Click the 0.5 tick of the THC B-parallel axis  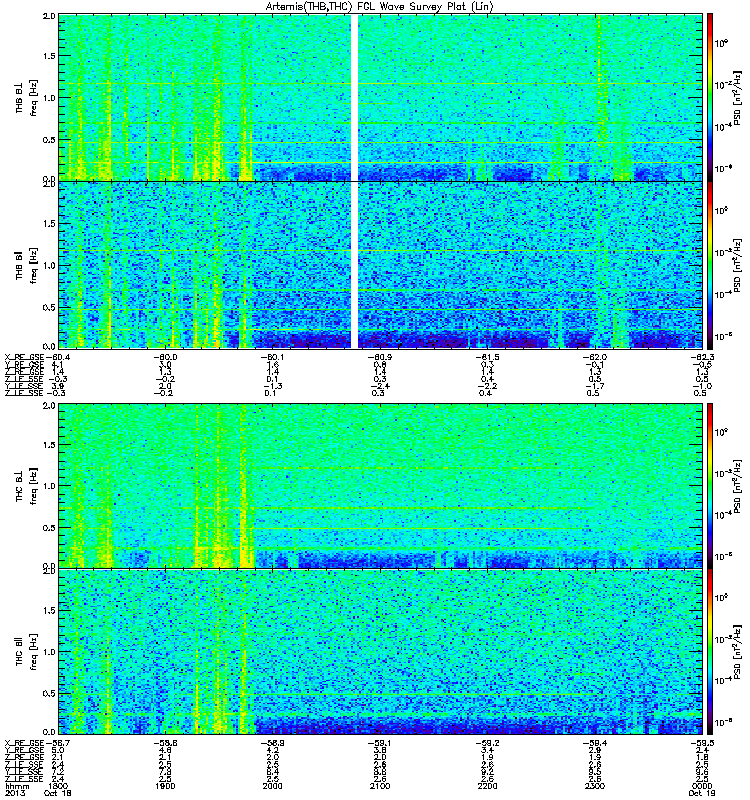tap(49, 693)
